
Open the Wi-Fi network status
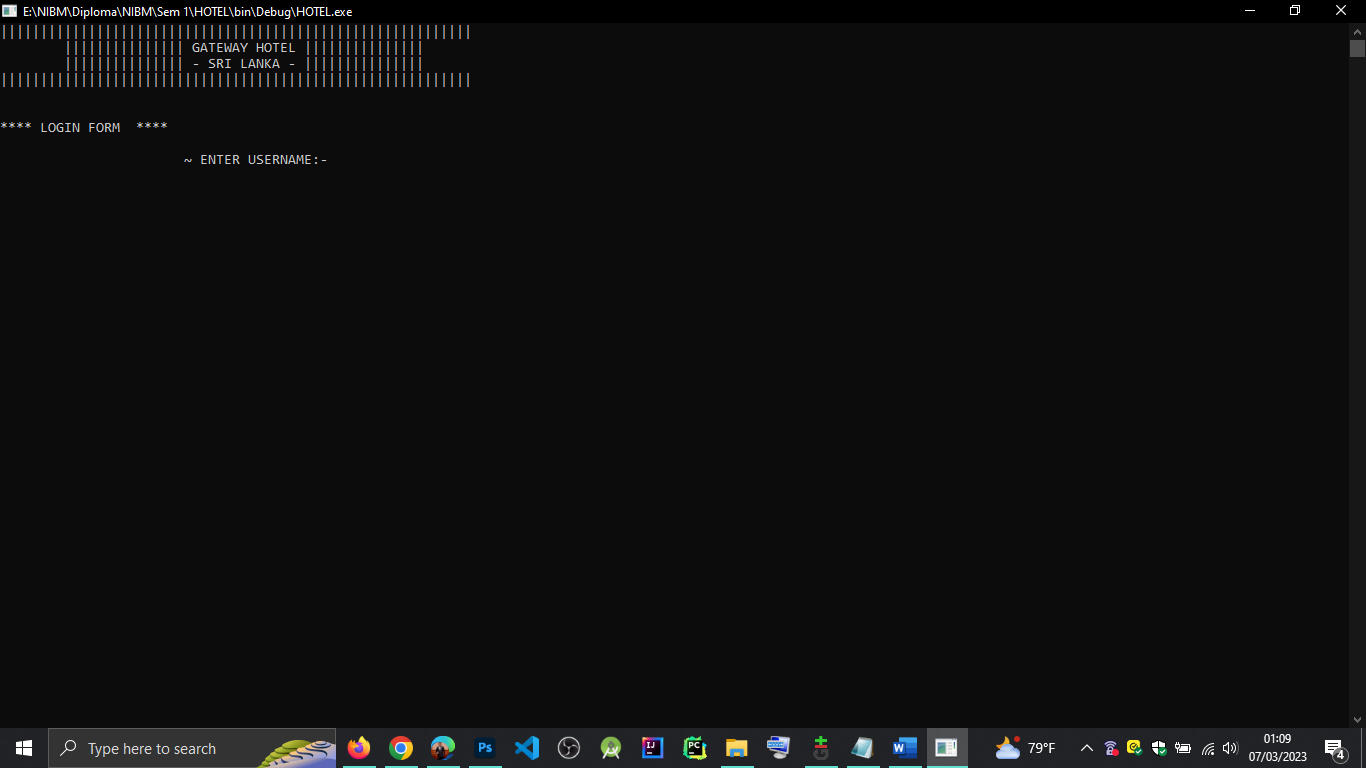[1206, 748]
